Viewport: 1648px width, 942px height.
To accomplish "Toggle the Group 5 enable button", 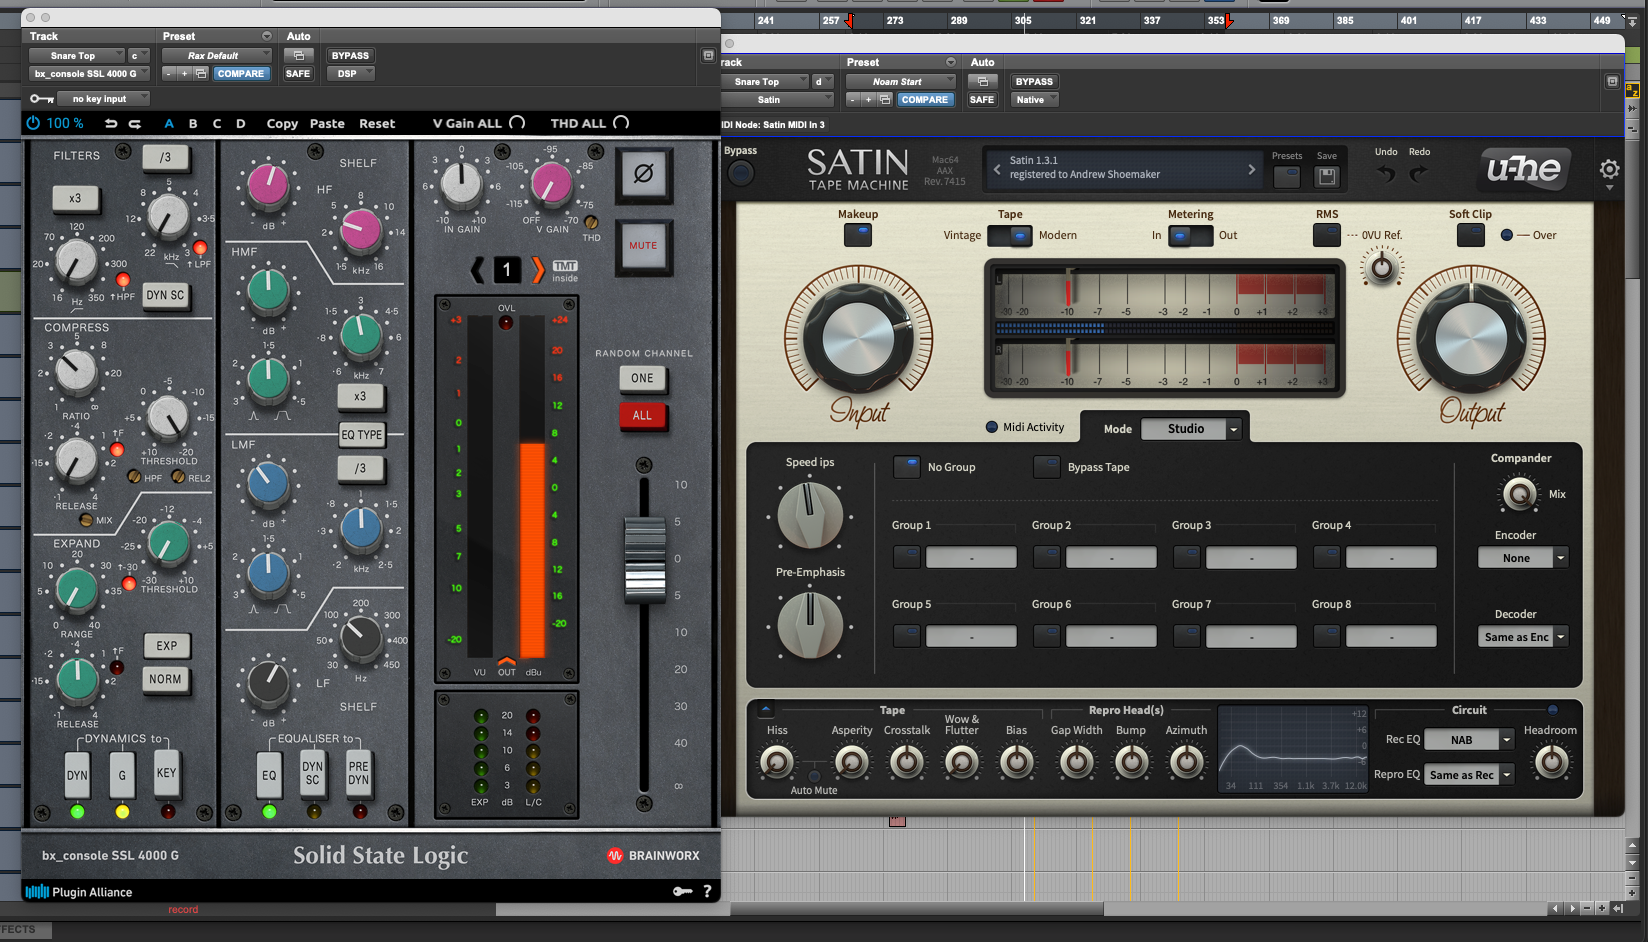I will pos(907,636).
